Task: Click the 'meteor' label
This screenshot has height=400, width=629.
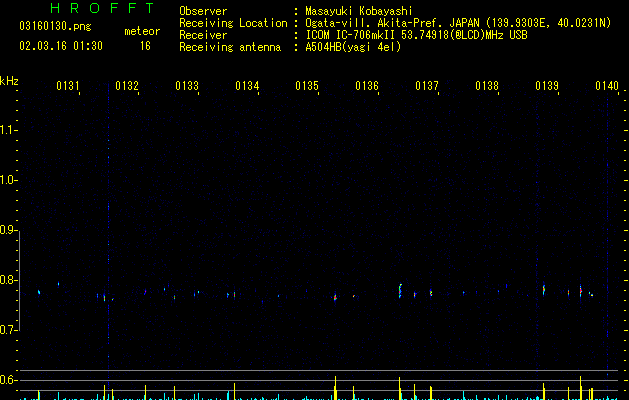Action: [142, 31]
